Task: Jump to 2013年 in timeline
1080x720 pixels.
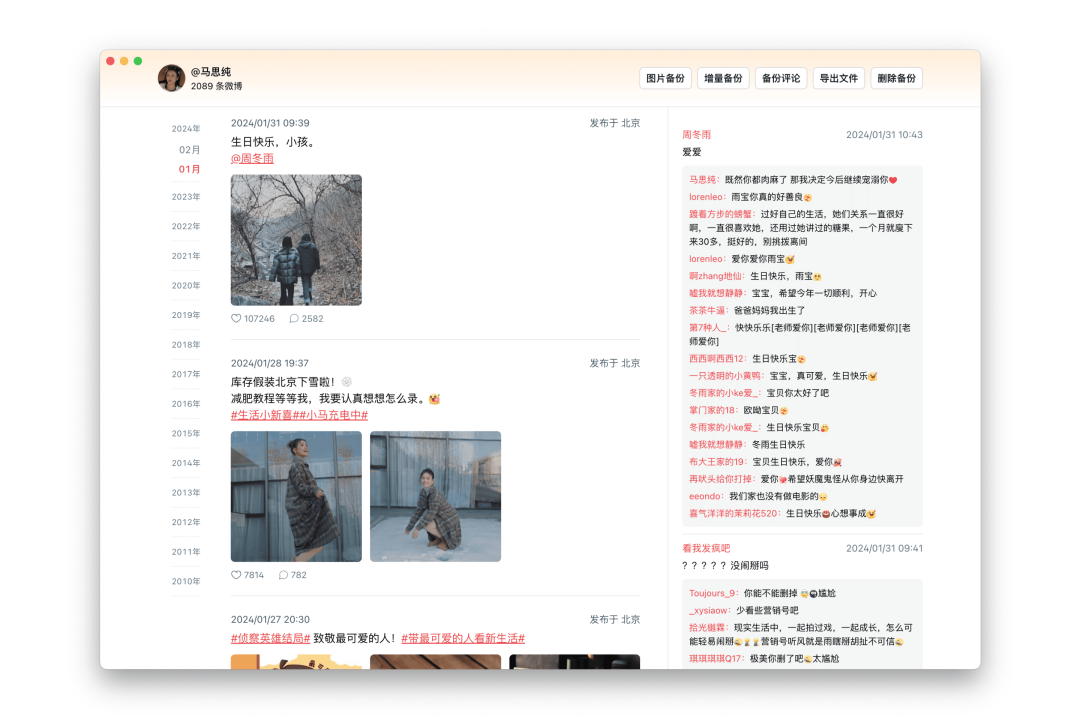Action: click(186, 493)
